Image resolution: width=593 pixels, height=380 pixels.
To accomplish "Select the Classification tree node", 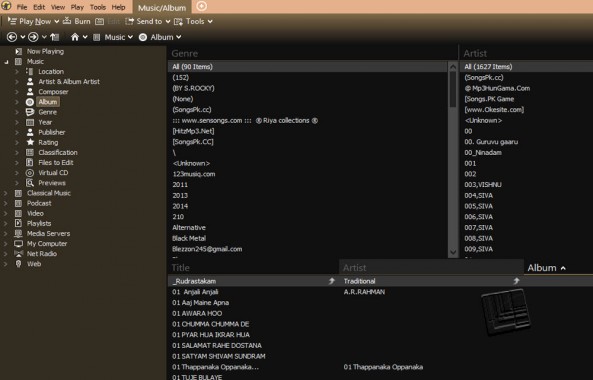I will pyautogui.click(x=58, y=152).
